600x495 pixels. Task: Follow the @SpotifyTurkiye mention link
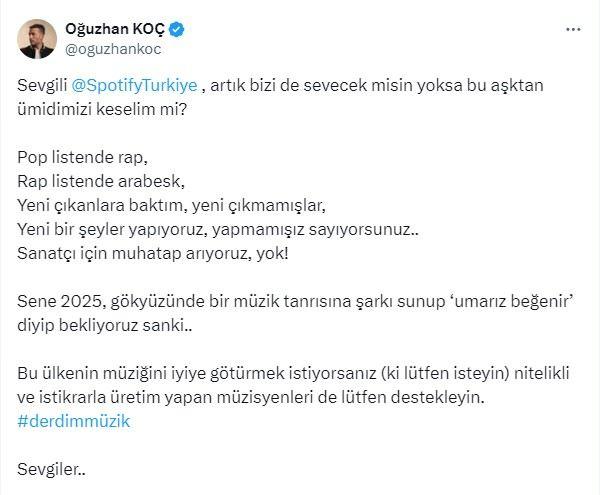pos(134,86)
